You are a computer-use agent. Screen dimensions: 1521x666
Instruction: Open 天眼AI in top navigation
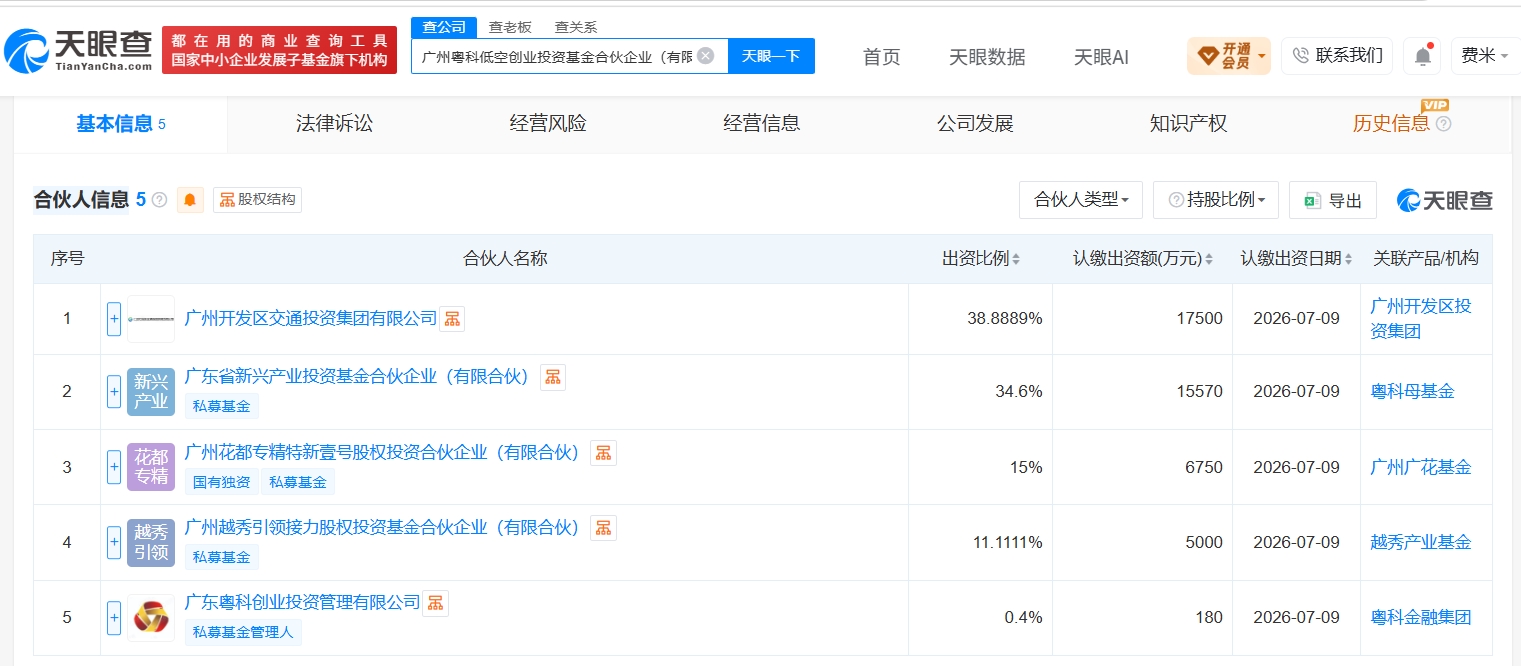tap(1101, 57)
